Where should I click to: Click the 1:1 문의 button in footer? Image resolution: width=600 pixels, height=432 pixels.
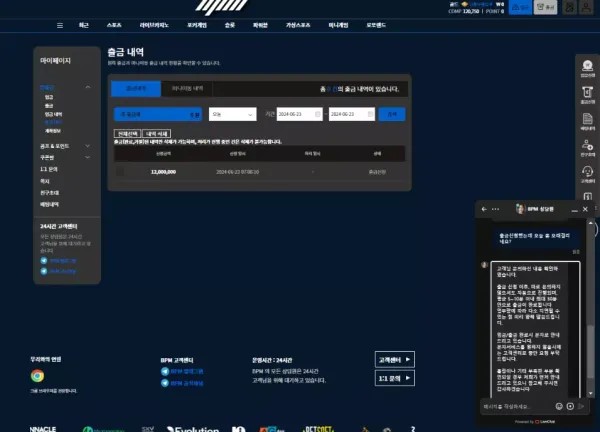click(x=394, y=379)
